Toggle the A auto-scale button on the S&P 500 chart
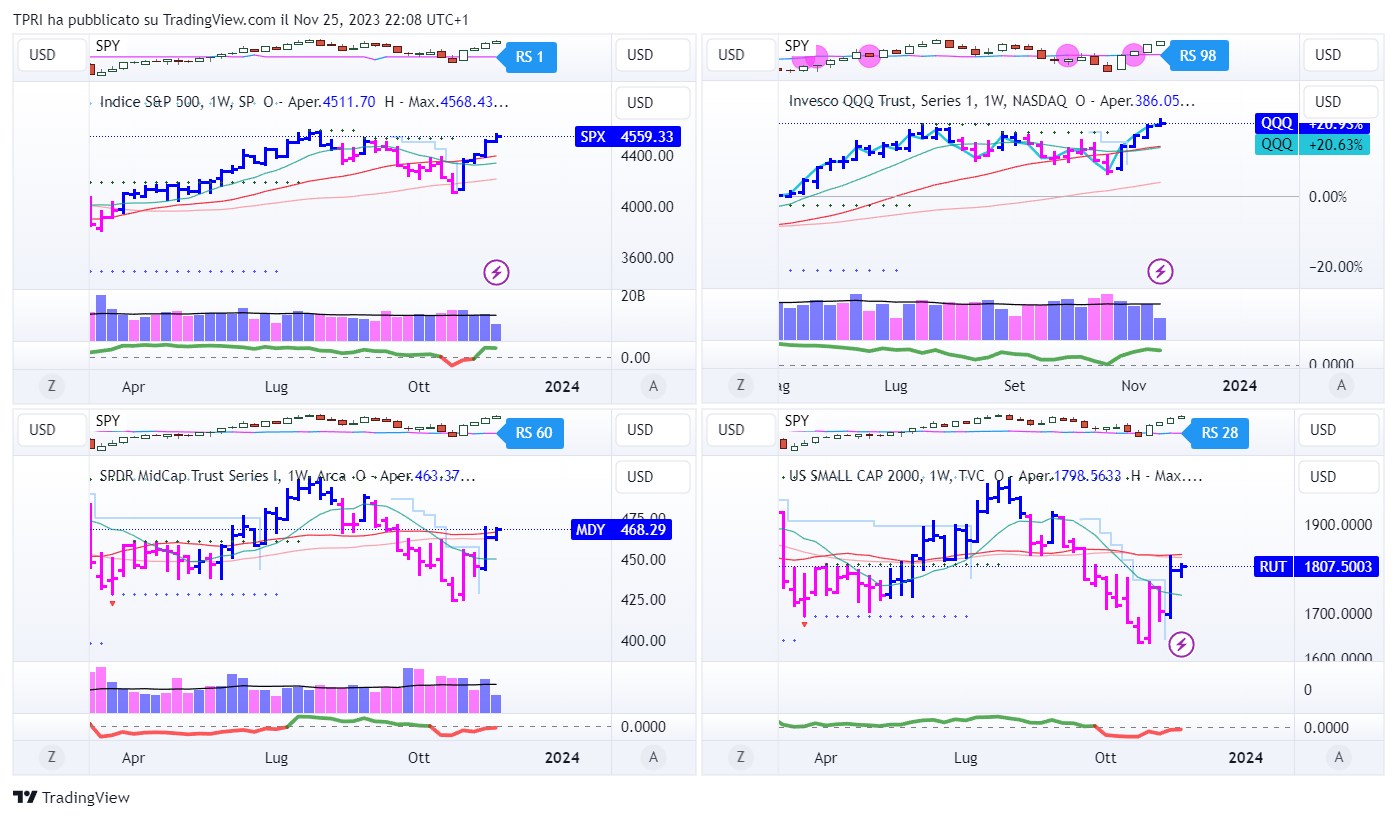 click(x=653, y=386)
